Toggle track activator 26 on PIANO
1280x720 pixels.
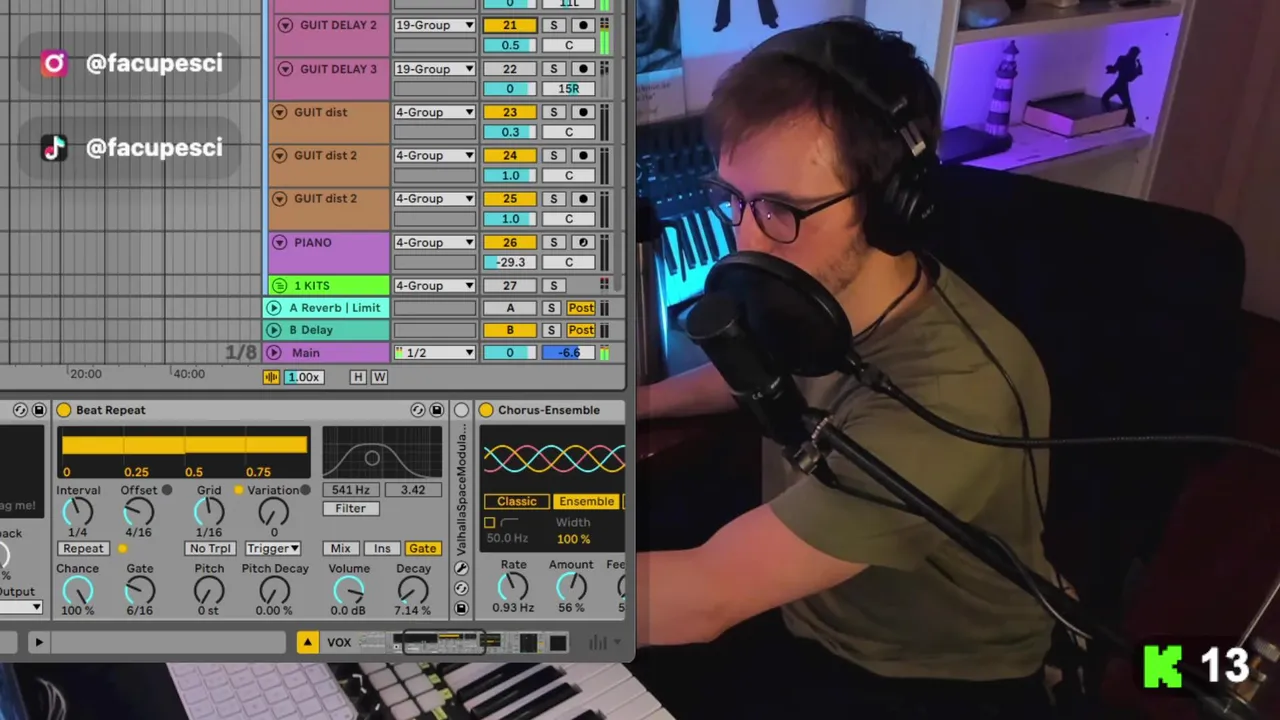[x=510, y=242]
